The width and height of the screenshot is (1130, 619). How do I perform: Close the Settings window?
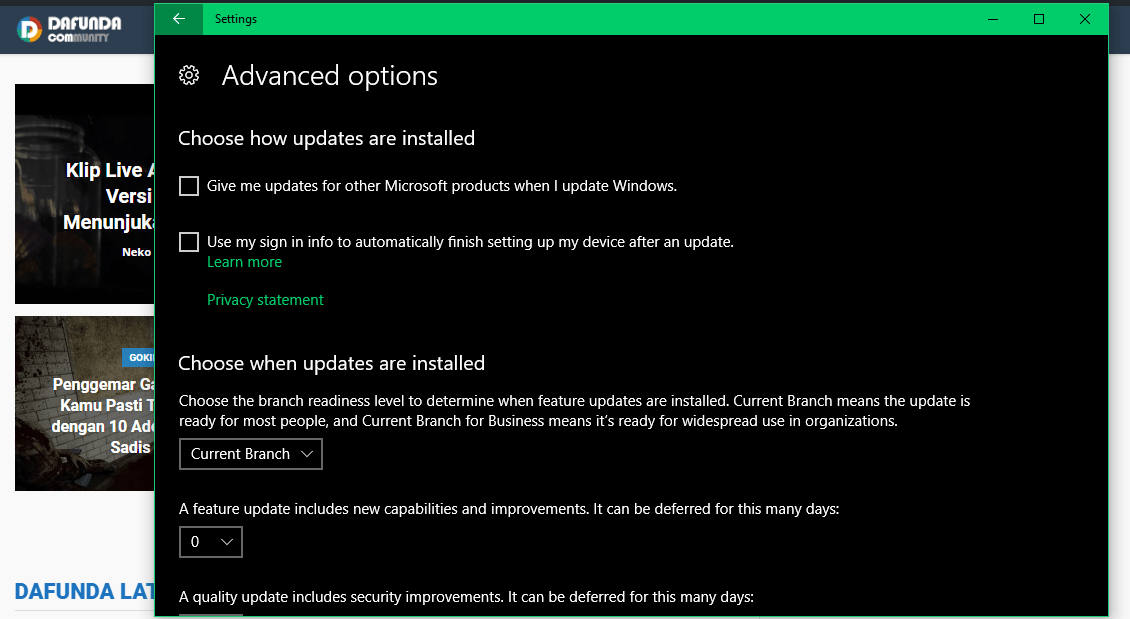(1085, 19)
